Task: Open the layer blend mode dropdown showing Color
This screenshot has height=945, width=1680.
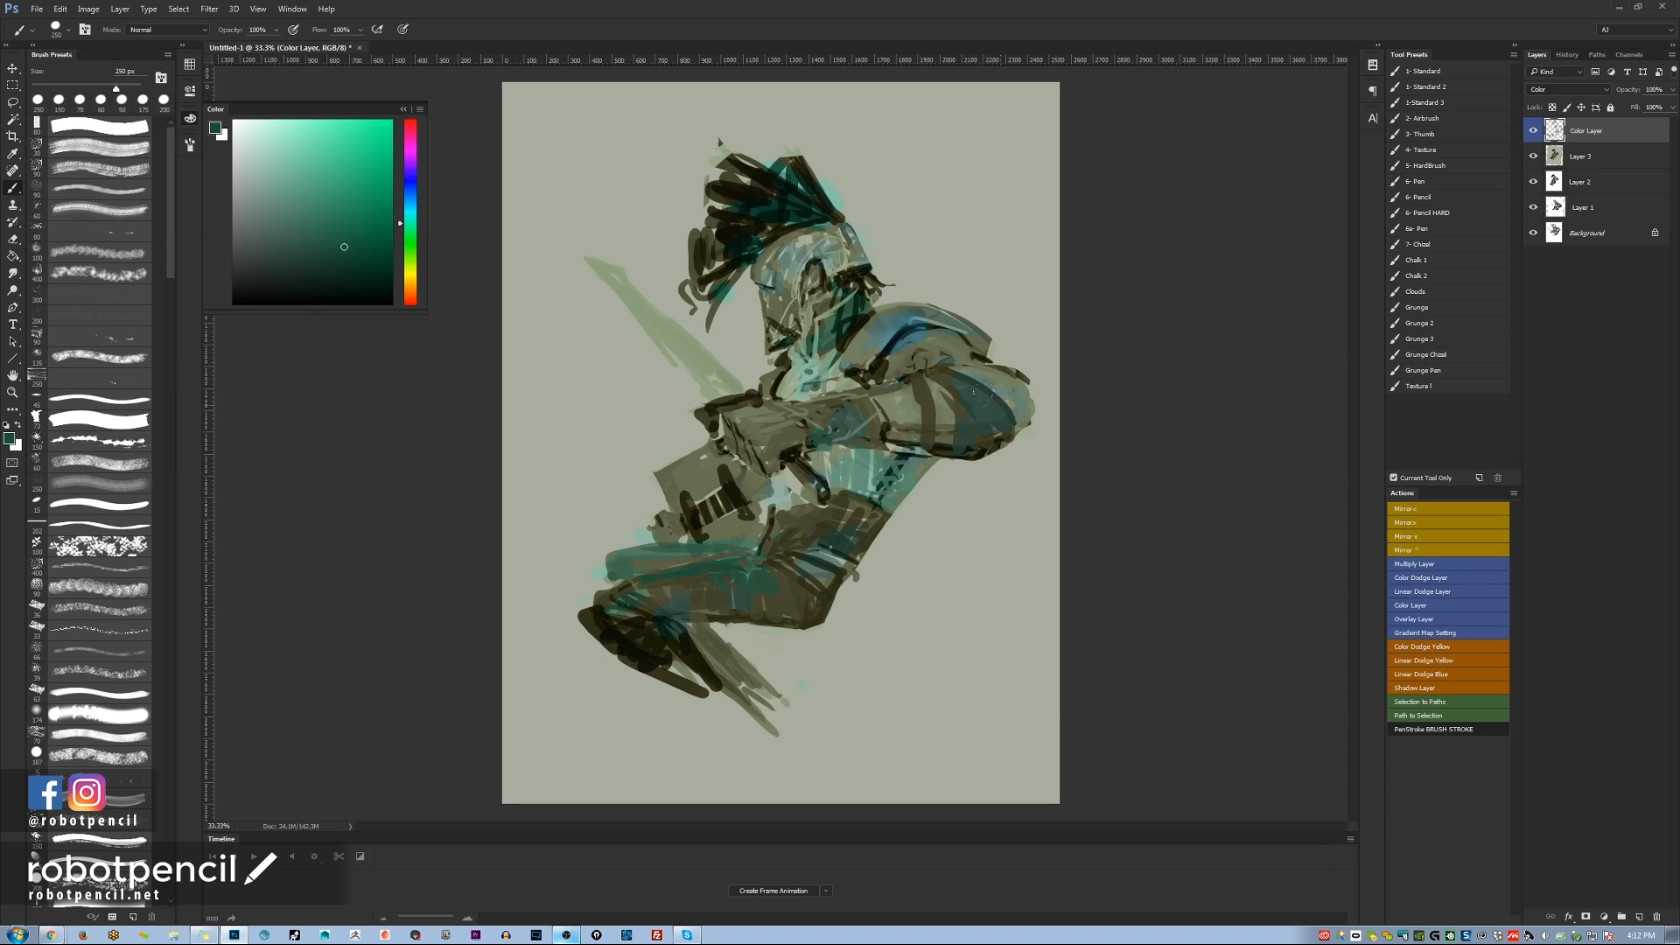Action: point(1569,90)
